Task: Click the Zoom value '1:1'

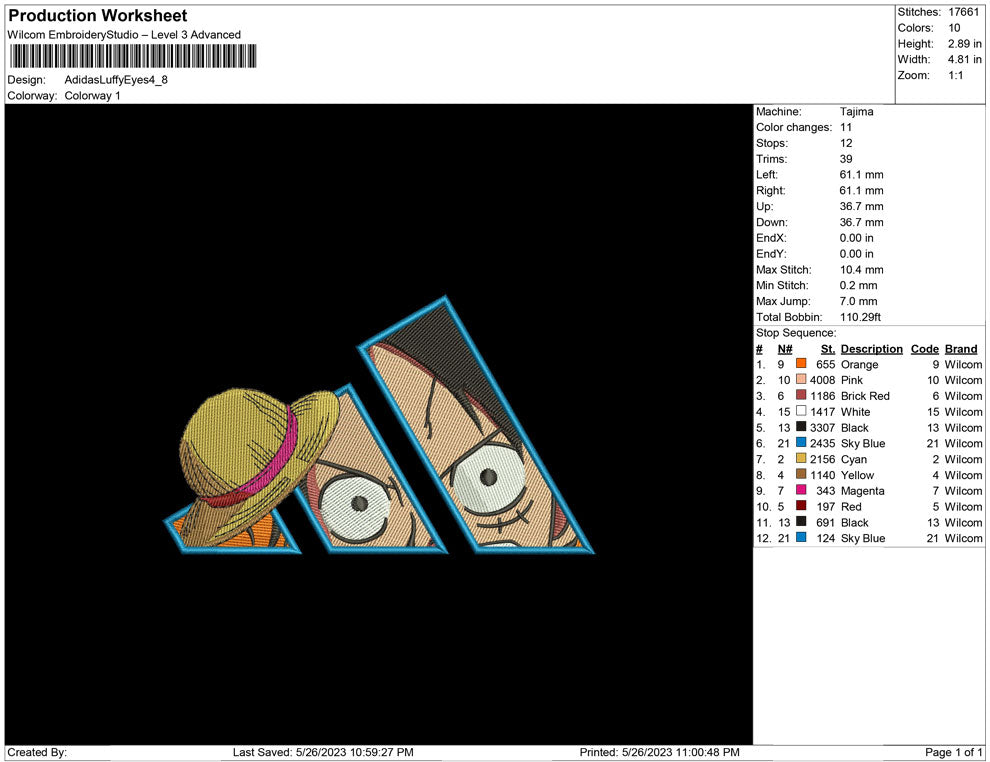Action: (955, 75)
